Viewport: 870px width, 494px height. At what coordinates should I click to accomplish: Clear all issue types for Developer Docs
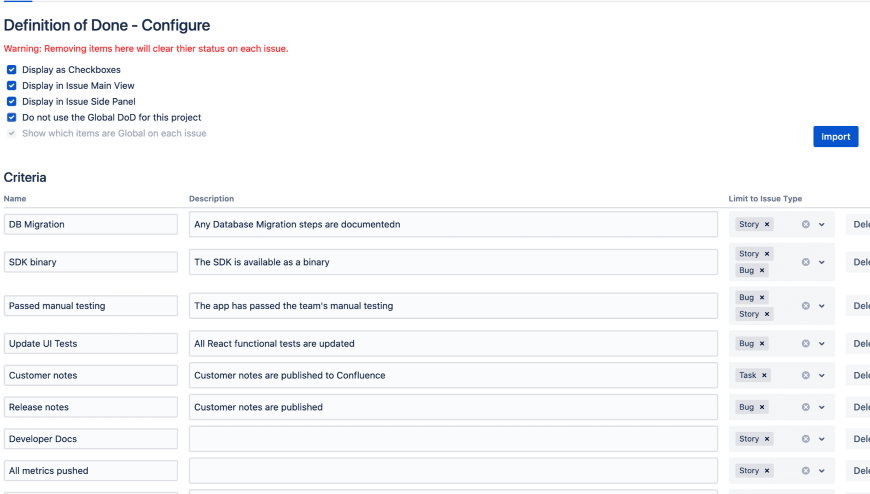point(805,439)
